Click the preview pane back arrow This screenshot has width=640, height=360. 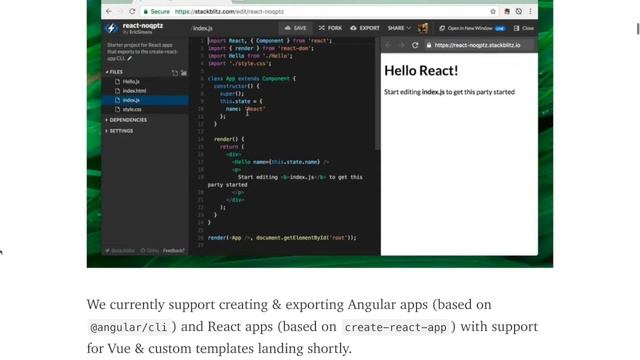(389, 45)
